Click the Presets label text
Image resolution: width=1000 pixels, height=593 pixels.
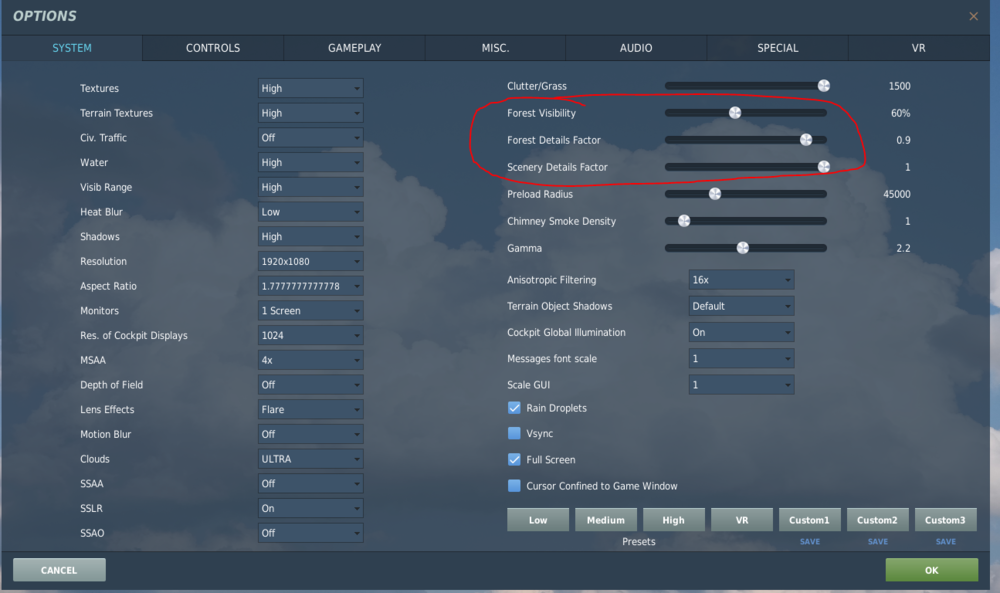point(638,541)
